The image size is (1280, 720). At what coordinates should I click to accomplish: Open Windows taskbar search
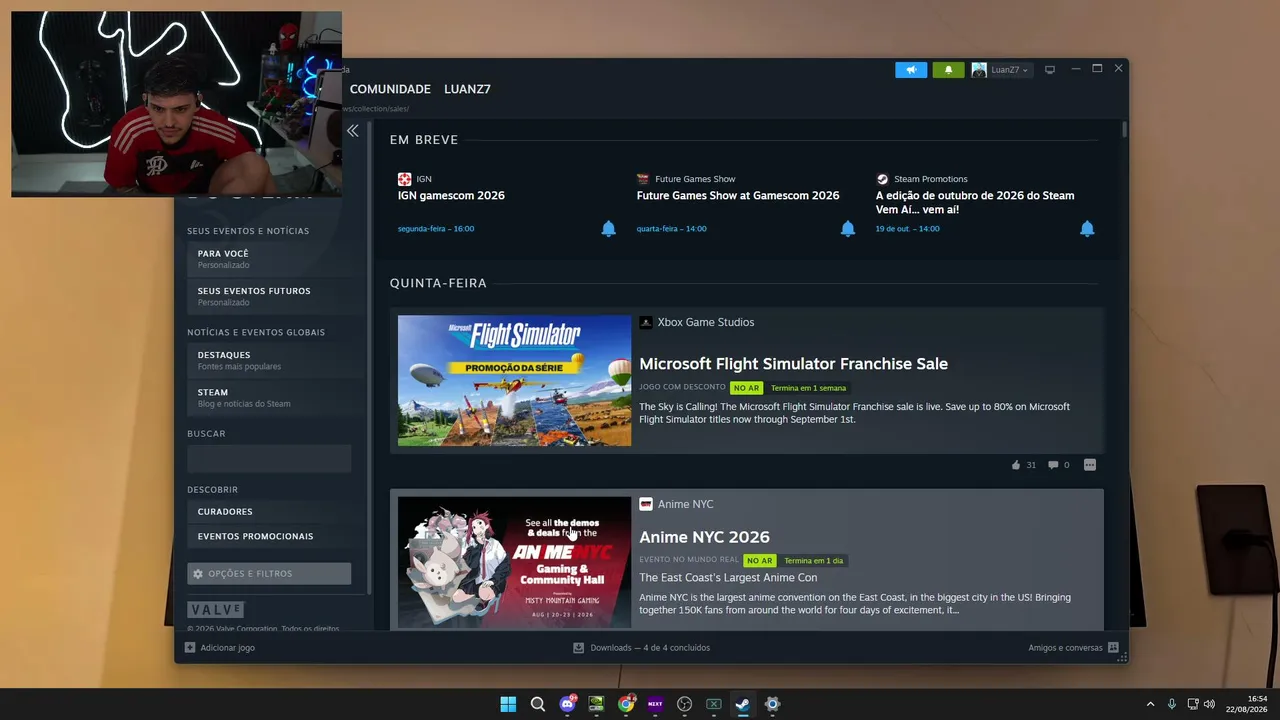coord(538,704)
